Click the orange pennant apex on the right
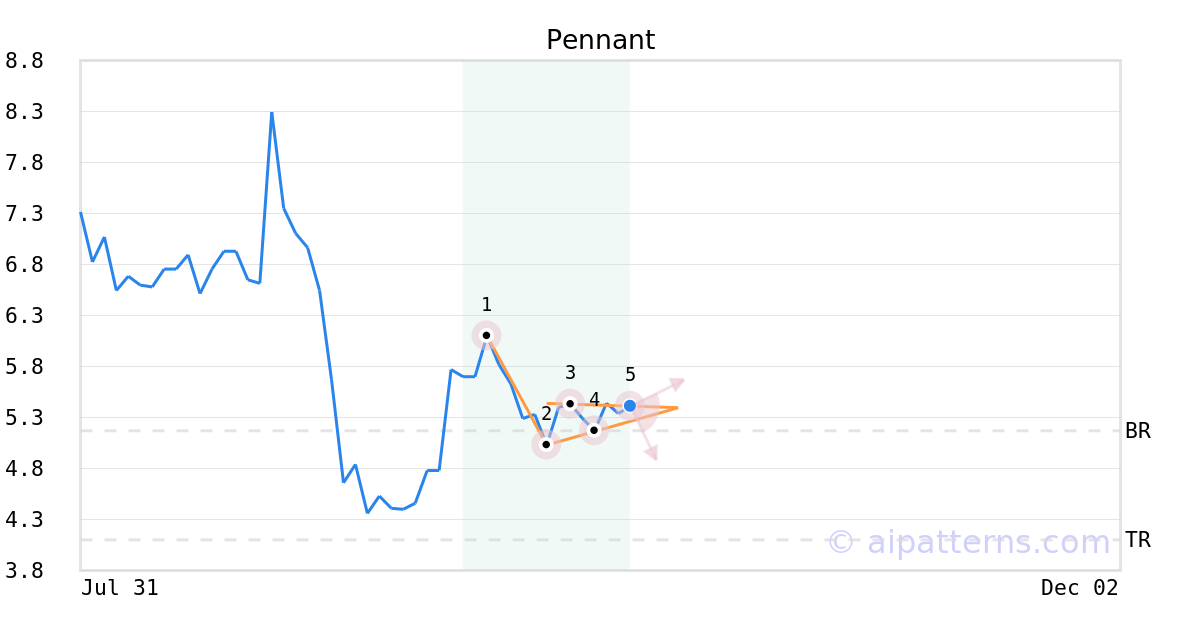Screen dimensions: 1200x630 click(677, 407)
